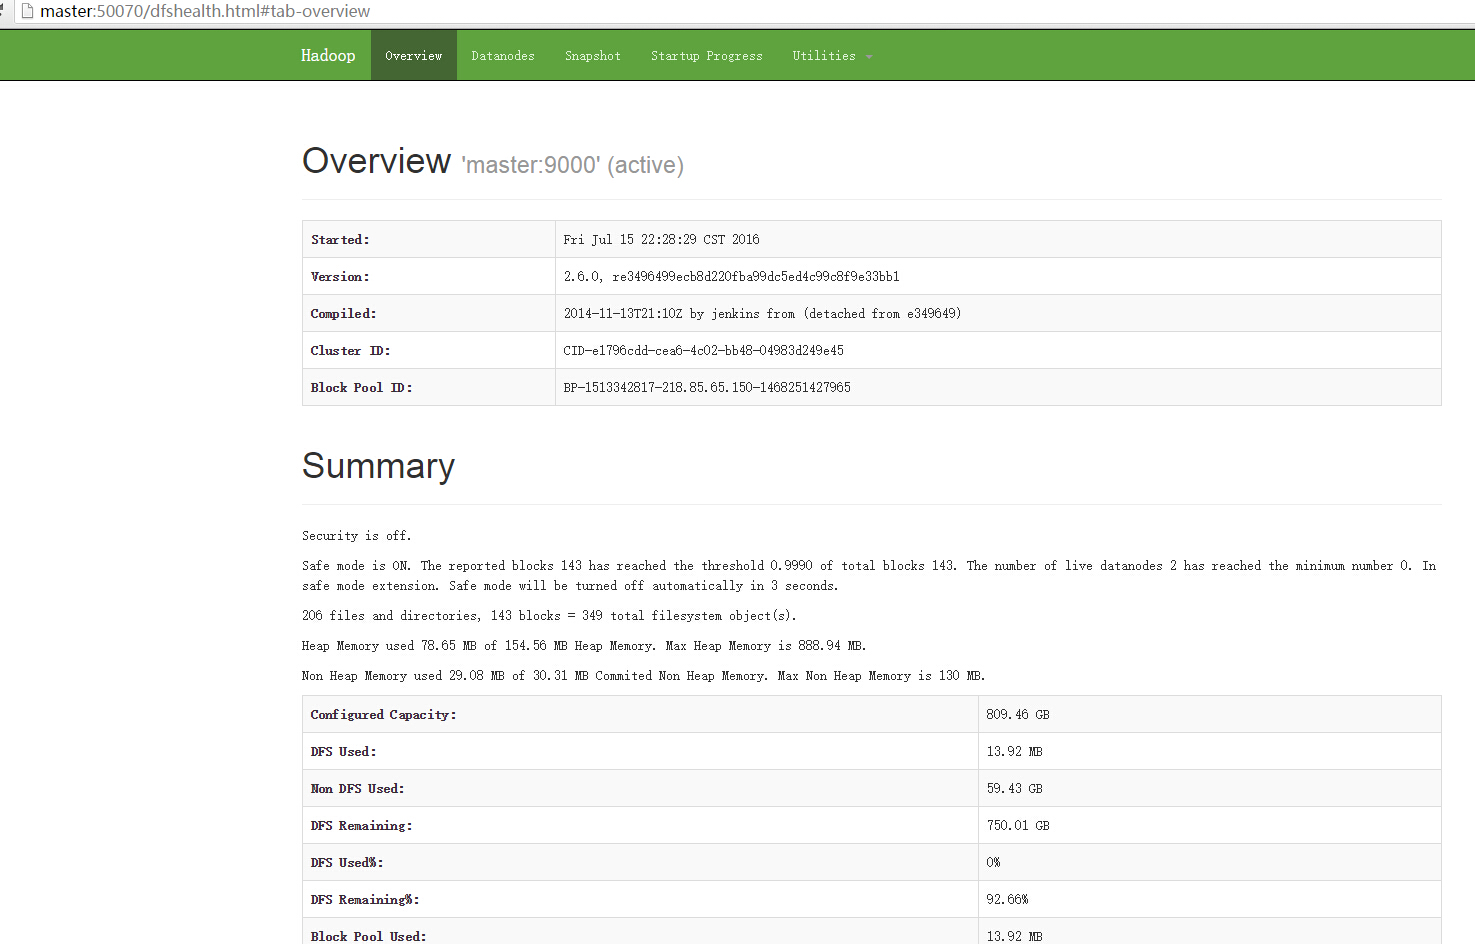Click the value '92.66%'
The height and width of the screenshot is (944, 1475).
[1007, 899]
